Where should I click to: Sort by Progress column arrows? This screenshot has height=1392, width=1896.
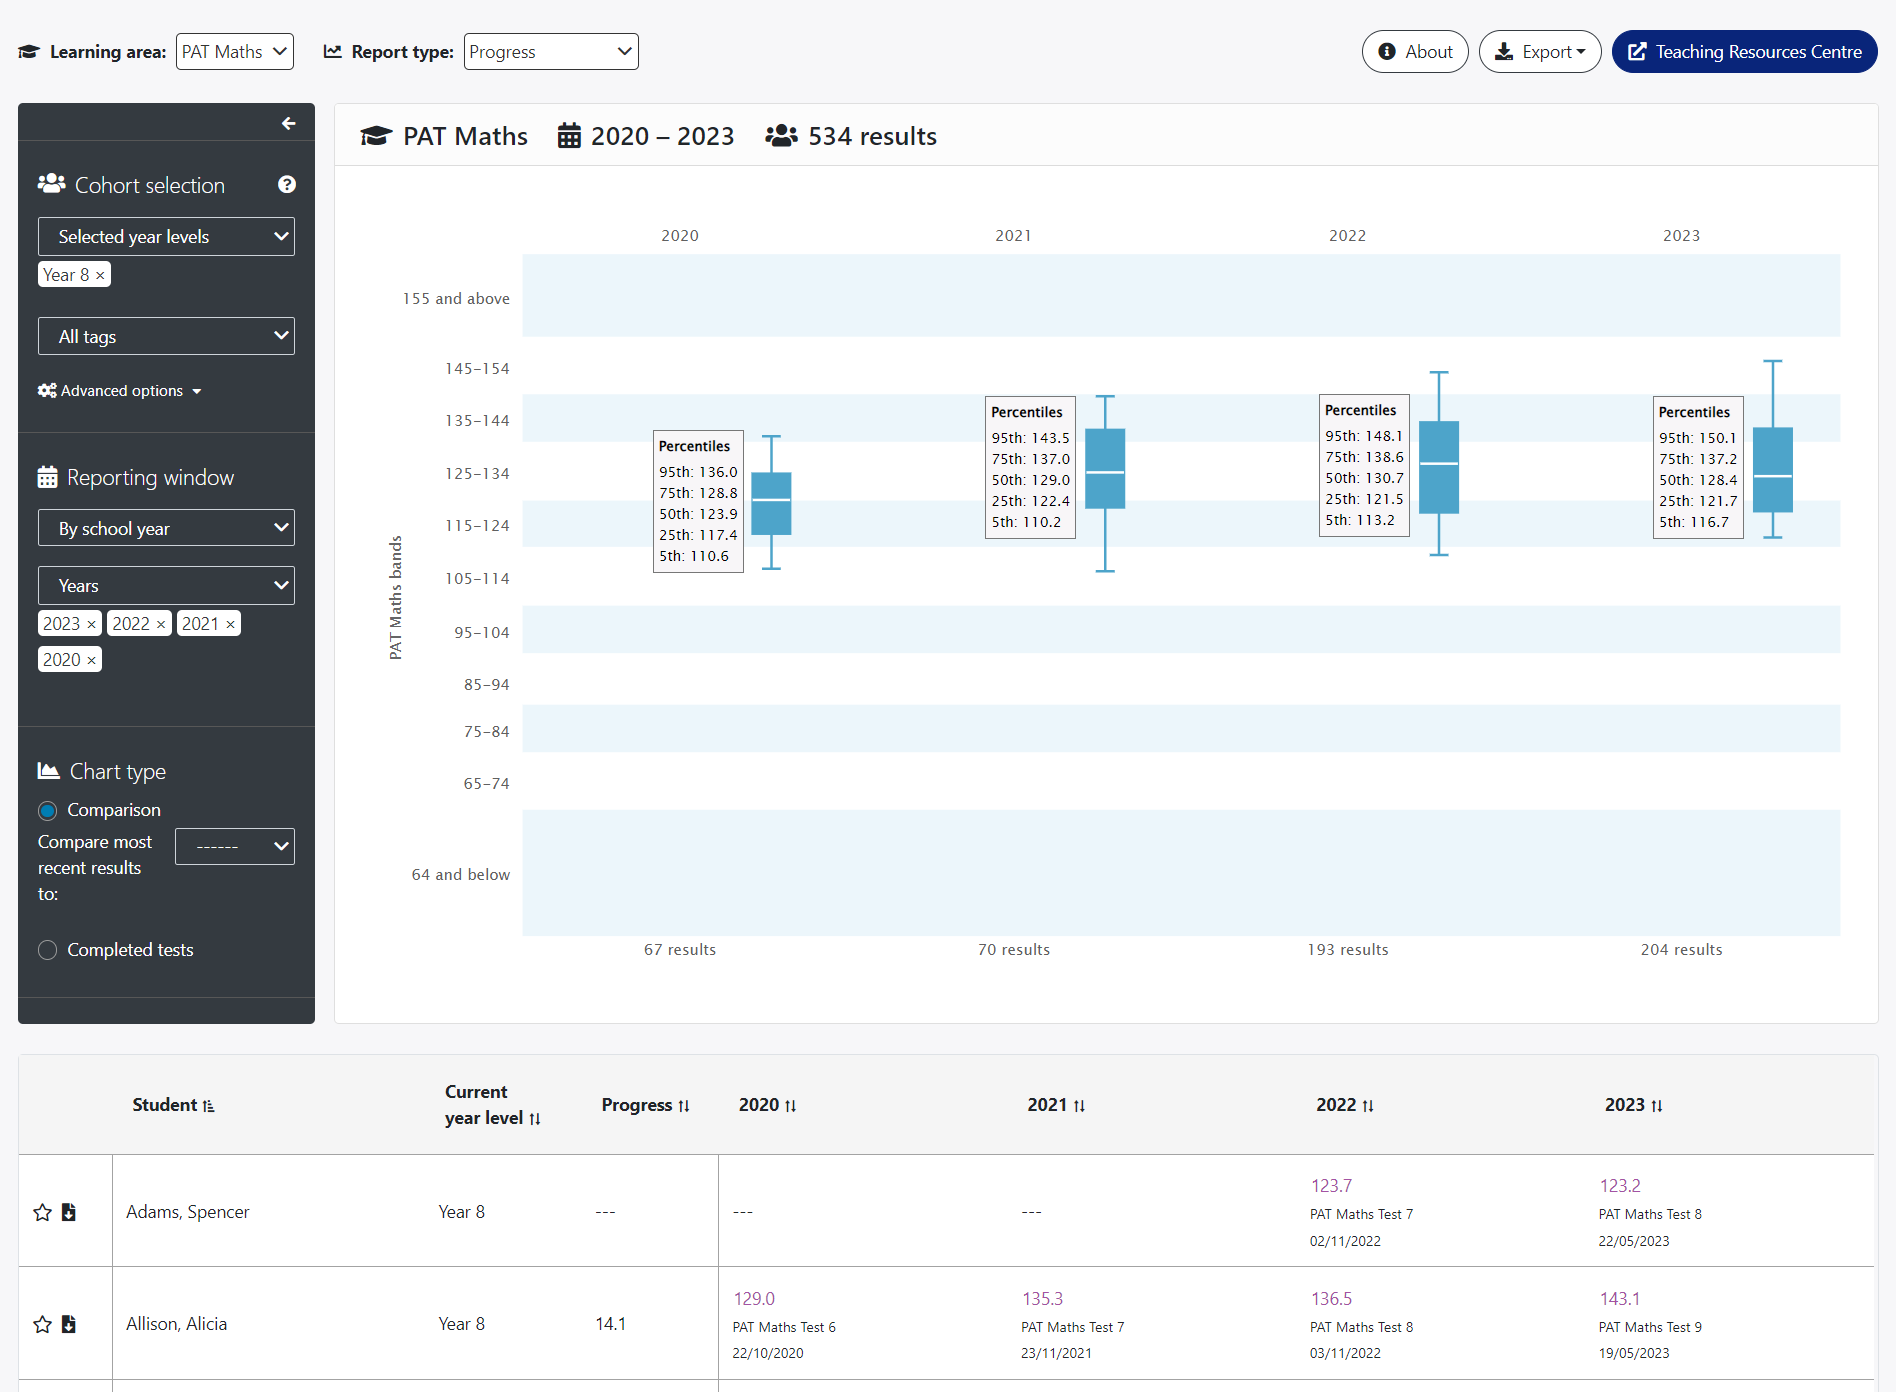point(684,1105)
